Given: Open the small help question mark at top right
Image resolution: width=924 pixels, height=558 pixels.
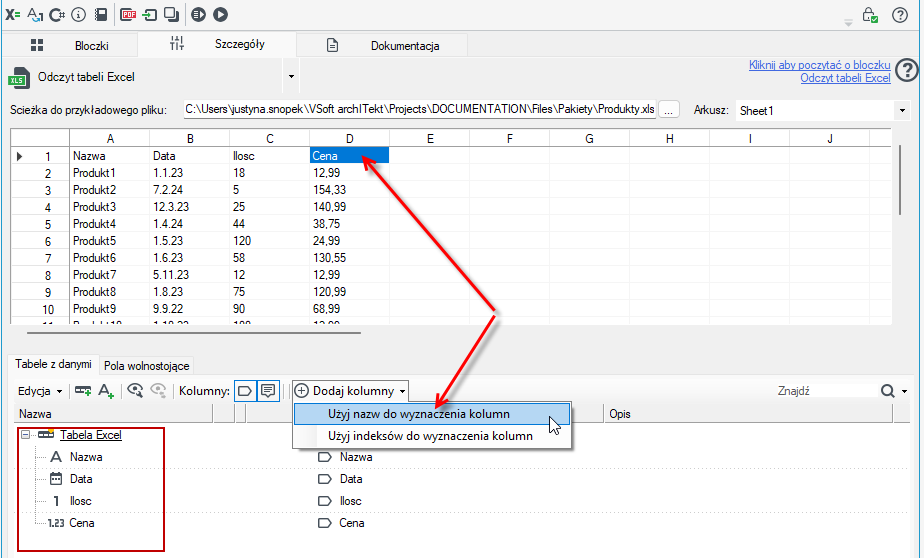Looking at the screenshot, I should 900,15.
